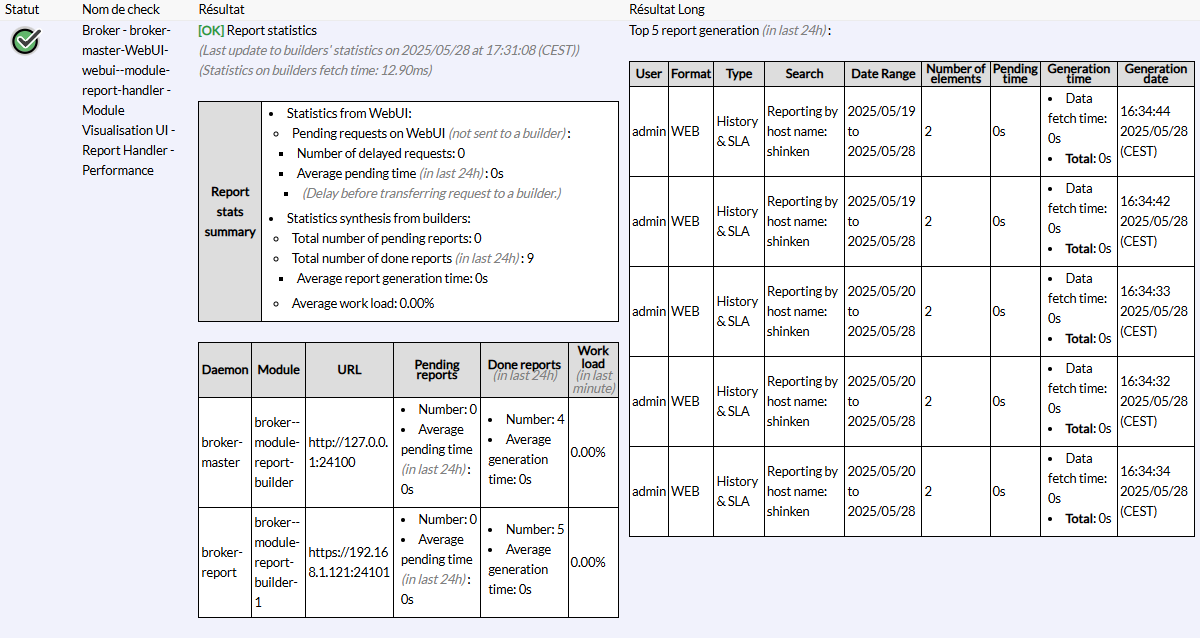Click the "Report stats summary" header cell
Image resolution: width=1200 pixels, height=638 pixels.
[230, 211]
